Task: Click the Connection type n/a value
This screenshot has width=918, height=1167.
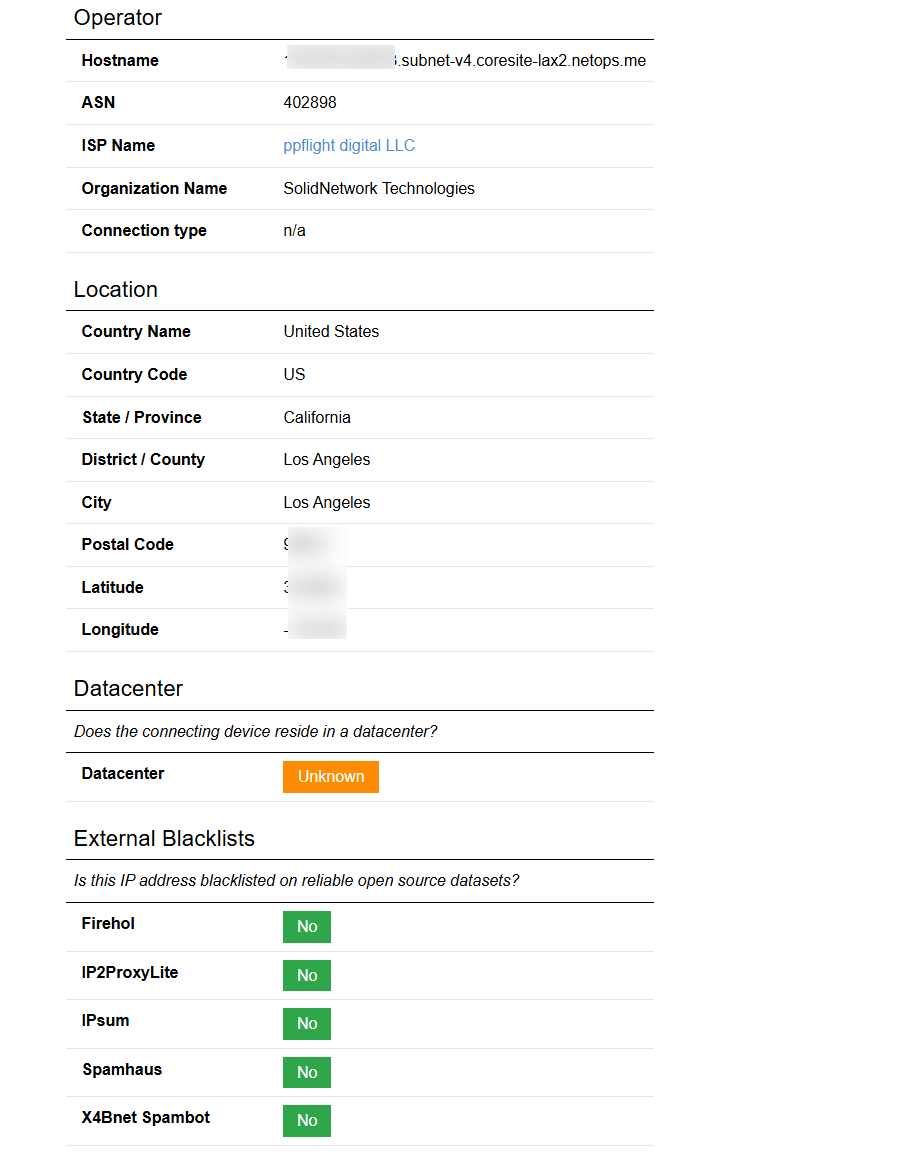Action: click(x=294, y=231)
